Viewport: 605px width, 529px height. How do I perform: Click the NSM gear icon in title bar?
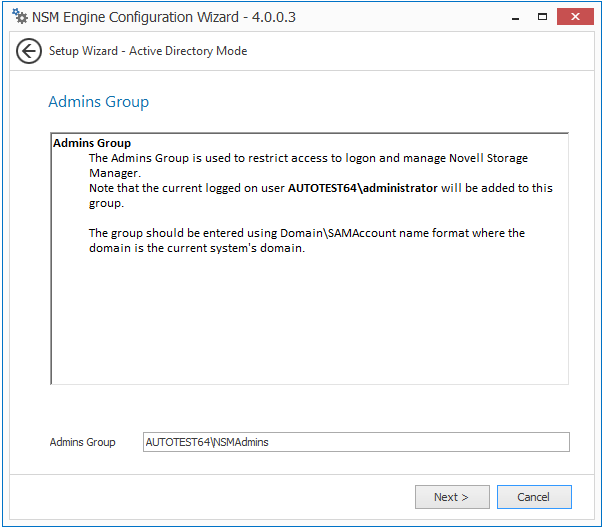[x=20, y=17]
